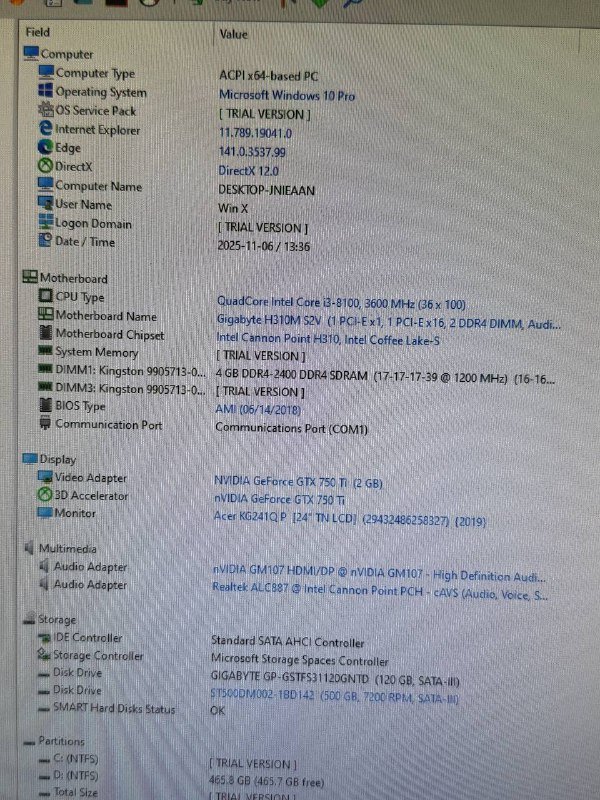Open the nVIDIA GM107 HDMI/DP audio link
The height and width of the screenshot is (800, 600).
(x=379, y=574)
